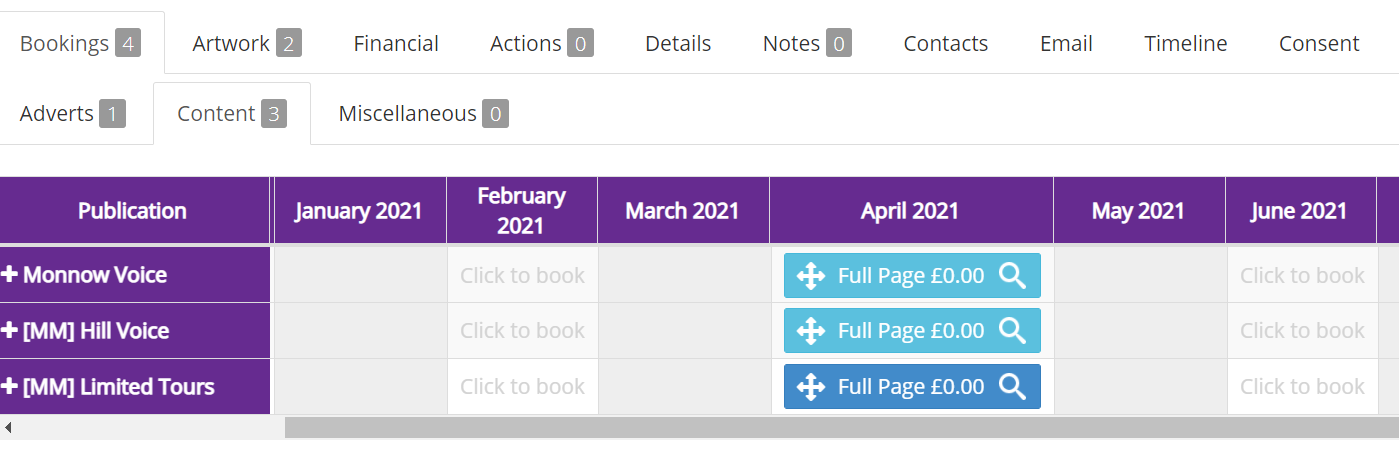
Task: Open the Consent tab
Action: coord(1319,43)
